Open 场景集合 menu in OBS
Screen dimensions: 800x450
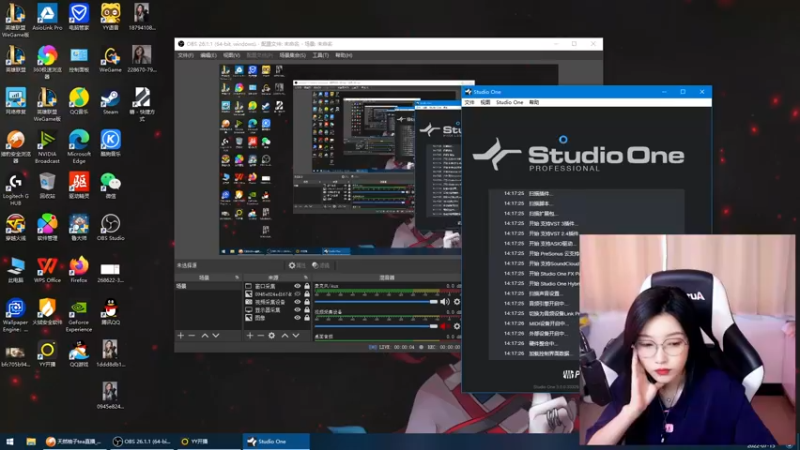(292, 55)
